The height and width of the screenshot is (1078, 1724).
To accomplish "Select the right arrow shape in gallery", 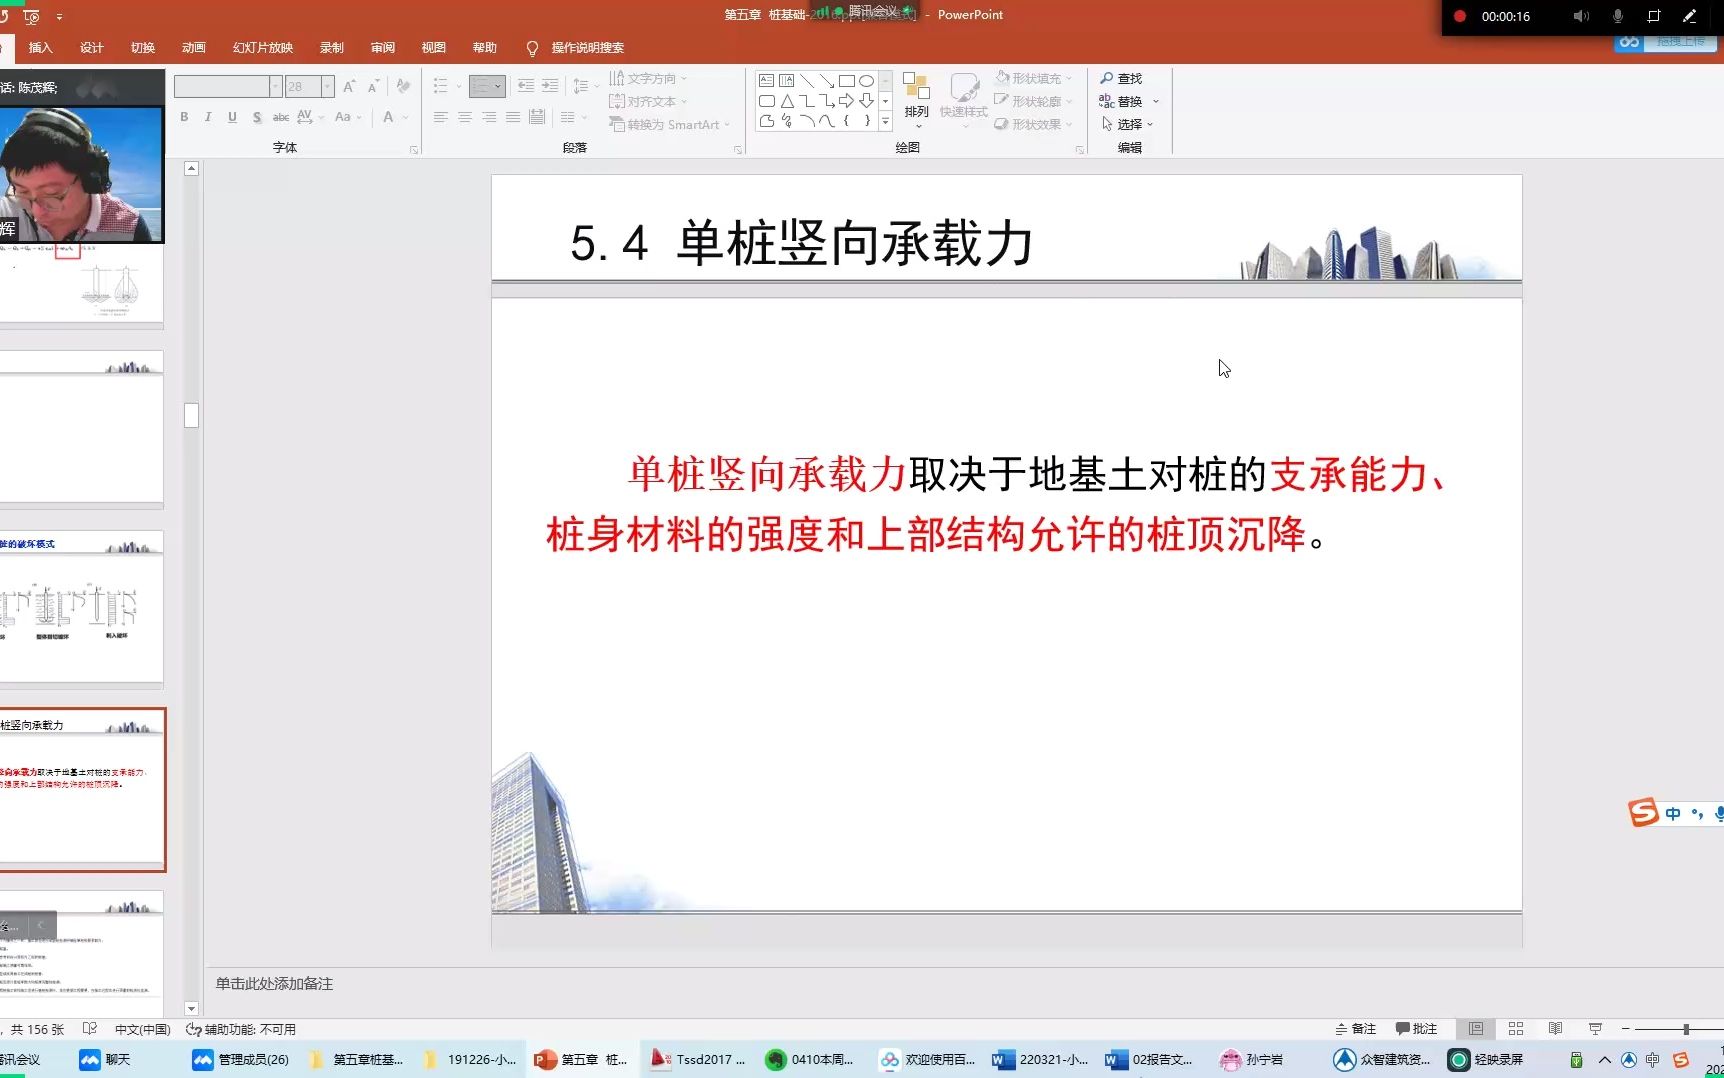I will 847,100.
